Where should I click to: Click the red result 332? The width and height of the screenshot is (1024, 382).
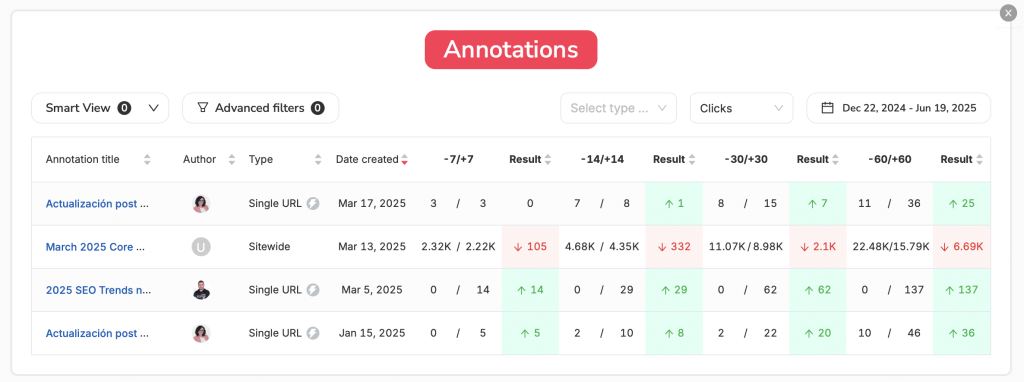(674, 247)
